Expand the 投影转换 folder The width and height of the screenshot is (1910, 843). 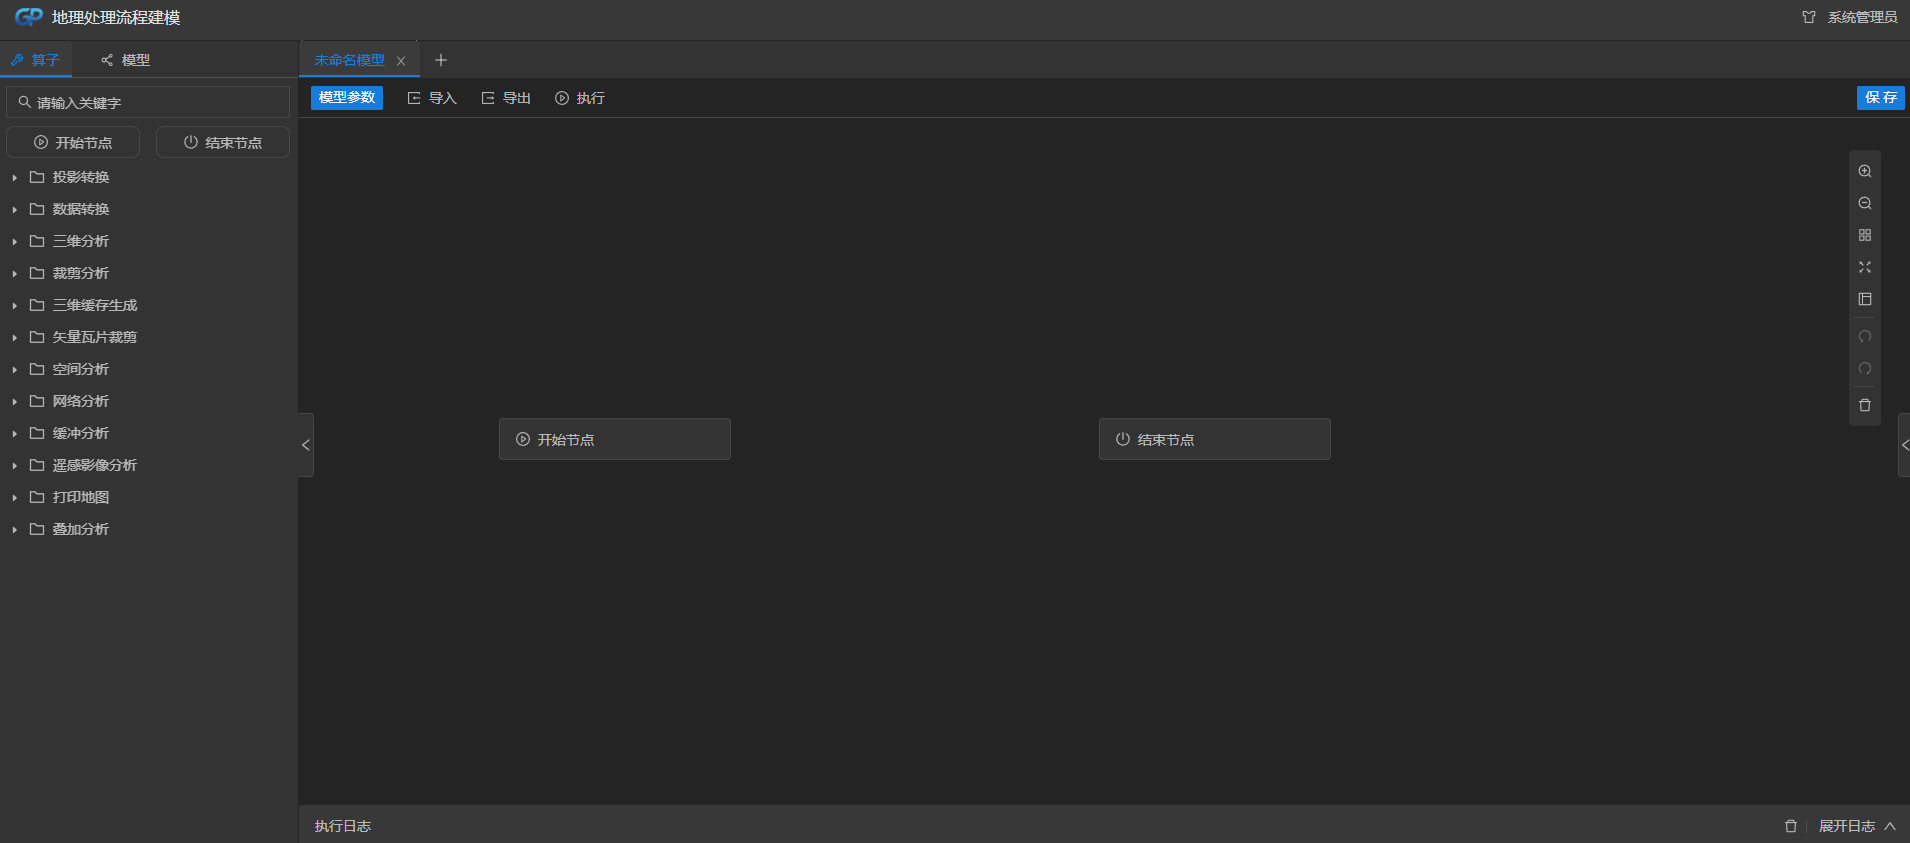point(80,177)
